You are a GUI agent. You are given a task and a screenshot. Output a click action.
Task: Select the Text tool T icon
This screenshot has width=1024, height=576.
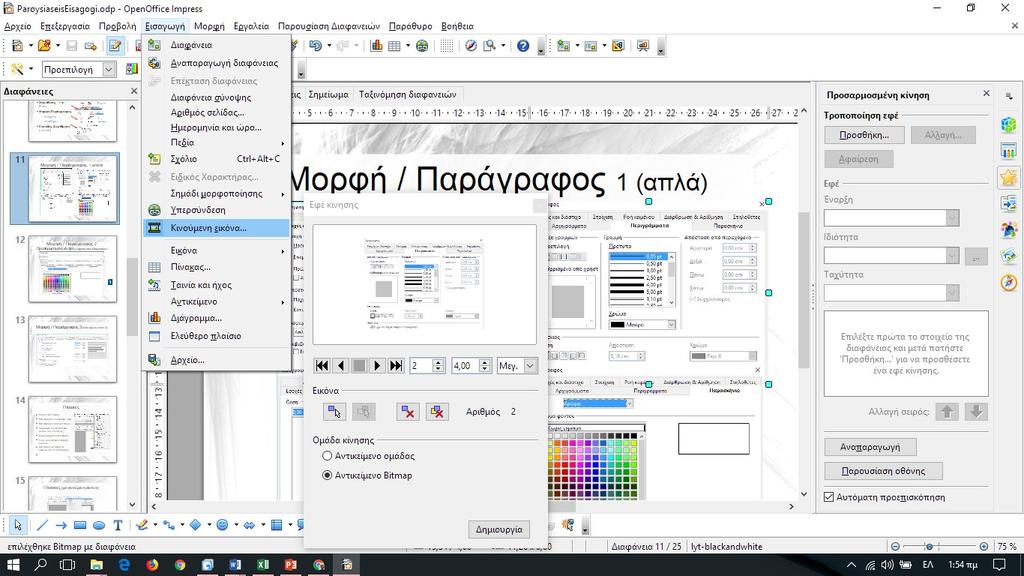pos(118,525)
